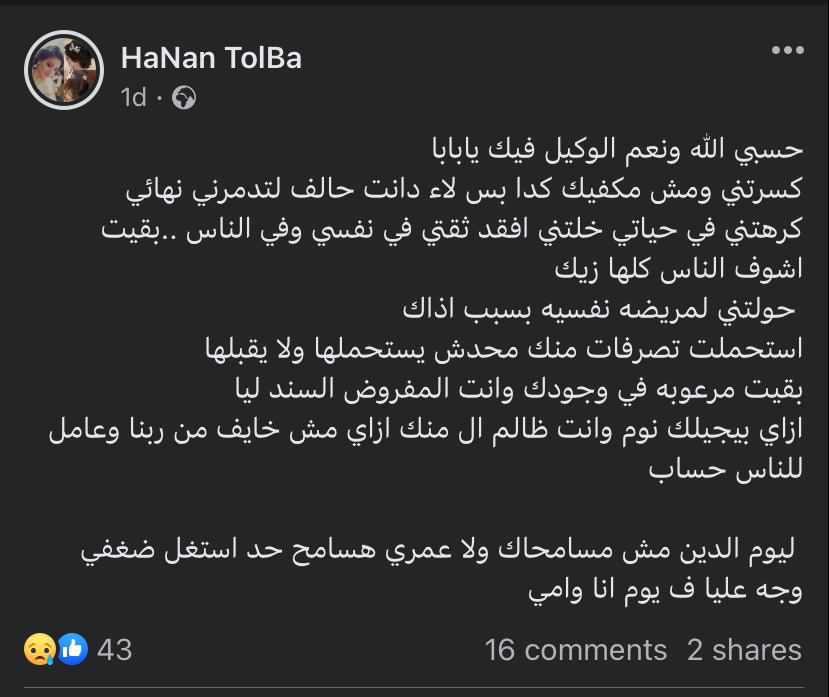Click the blue thumbs-up like reaction icon
The image size is (829, 697).
click(x=71, y=649)
